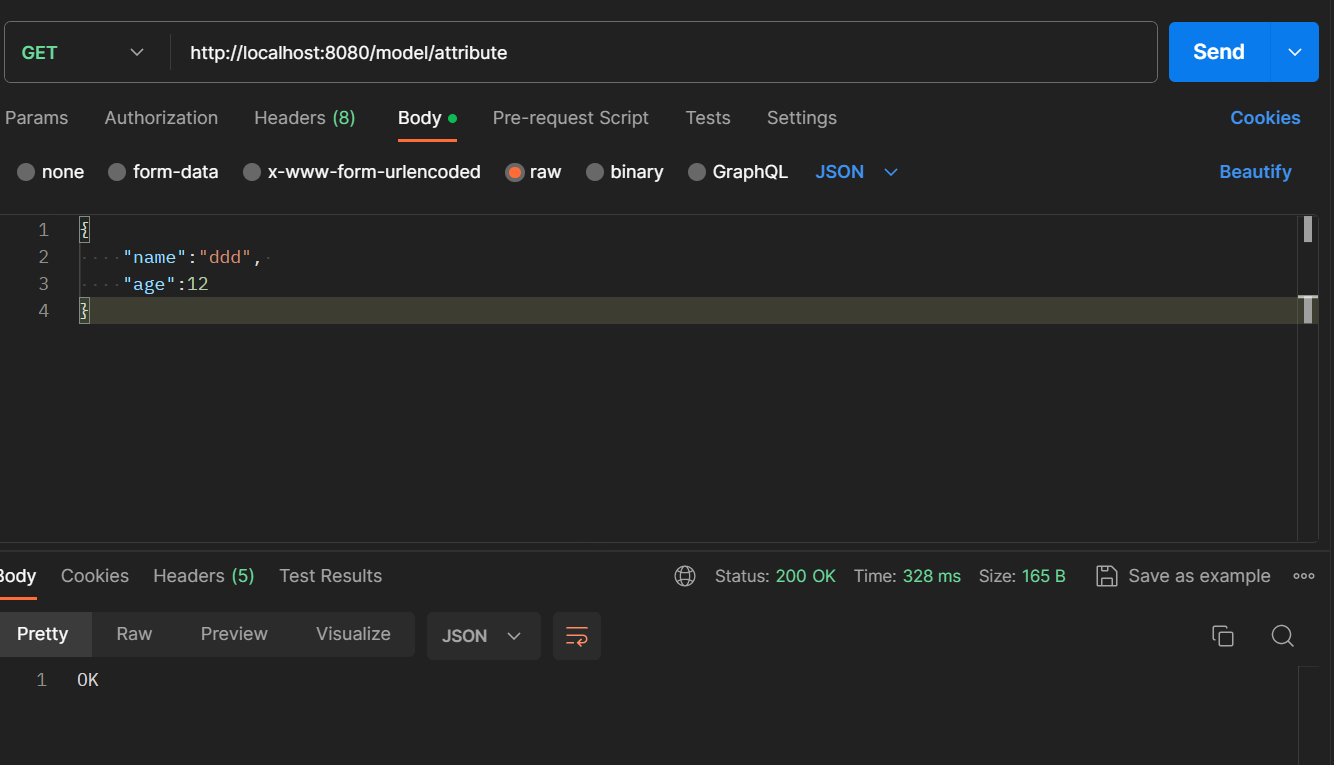The width and height of the screenshot is (1334, 765).
Task: Open the response JSON format dropdown
Action: point(483,636)
